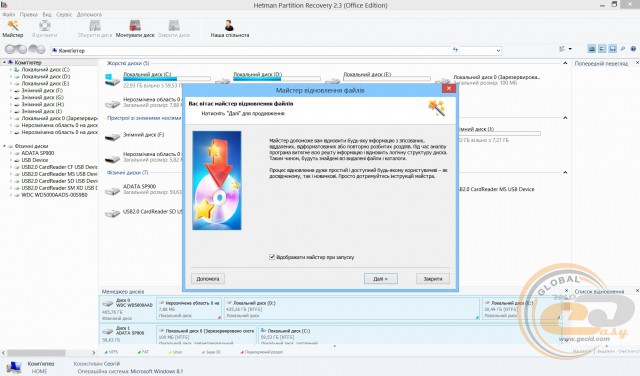
Task: Click the Знімний диск (I:) usage bar
Action: click(500, 133)
